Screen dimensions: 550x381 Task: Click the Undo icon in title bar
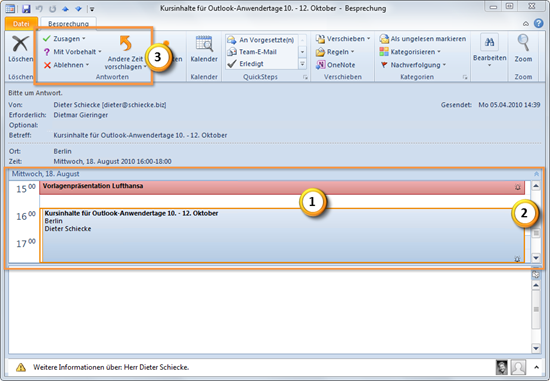pos(39,8)
